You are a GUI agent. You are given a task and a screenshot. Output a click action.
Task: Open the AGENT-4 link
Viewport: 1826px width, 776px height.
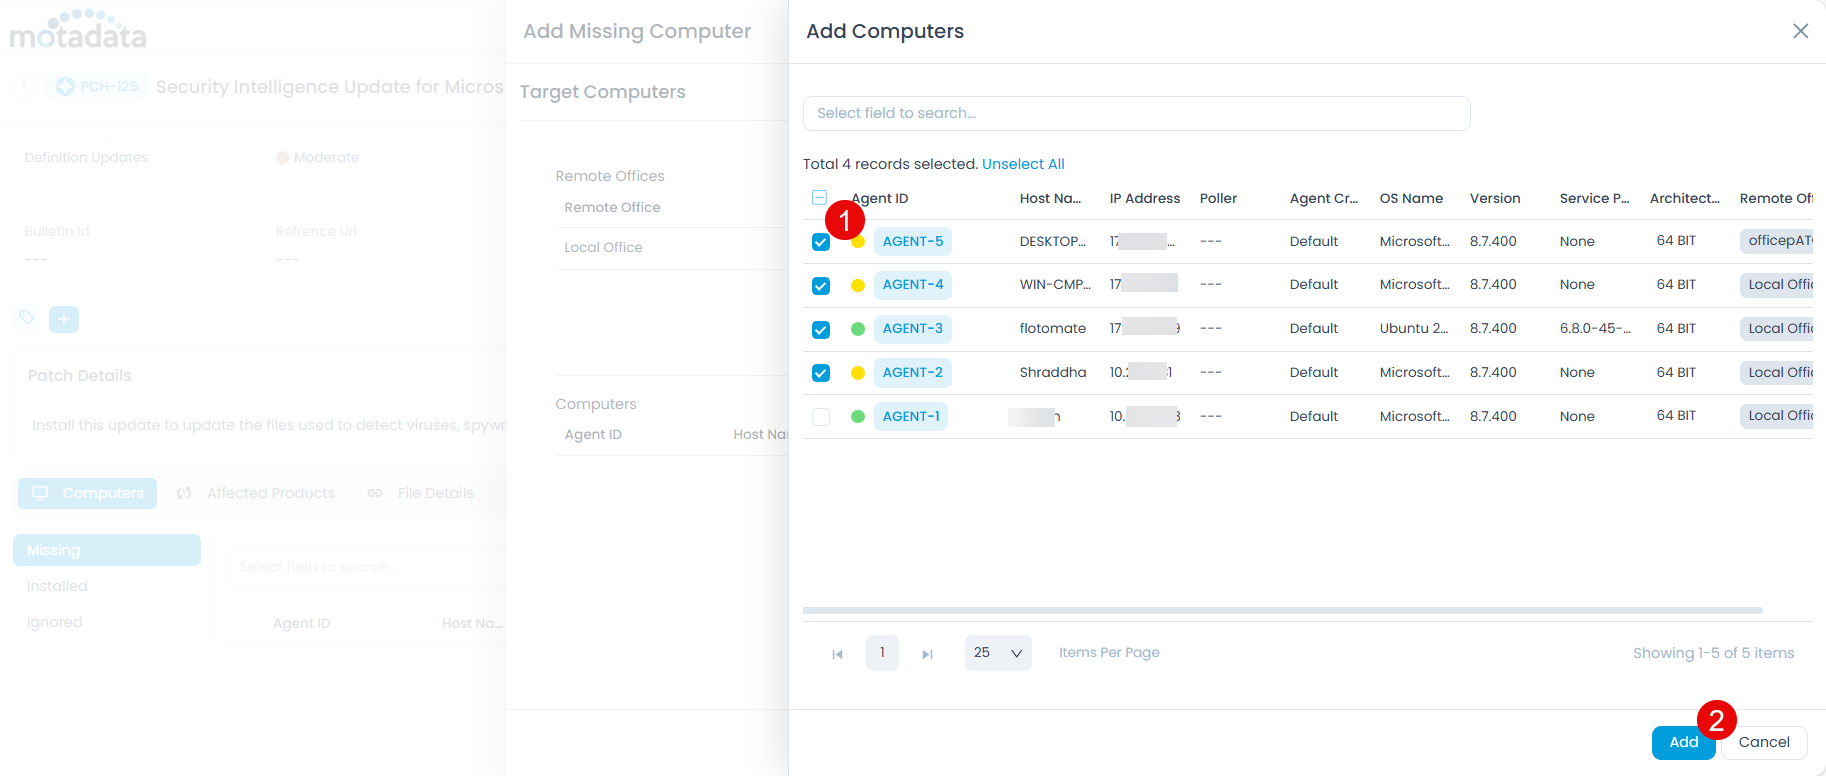tap(913, 285)
